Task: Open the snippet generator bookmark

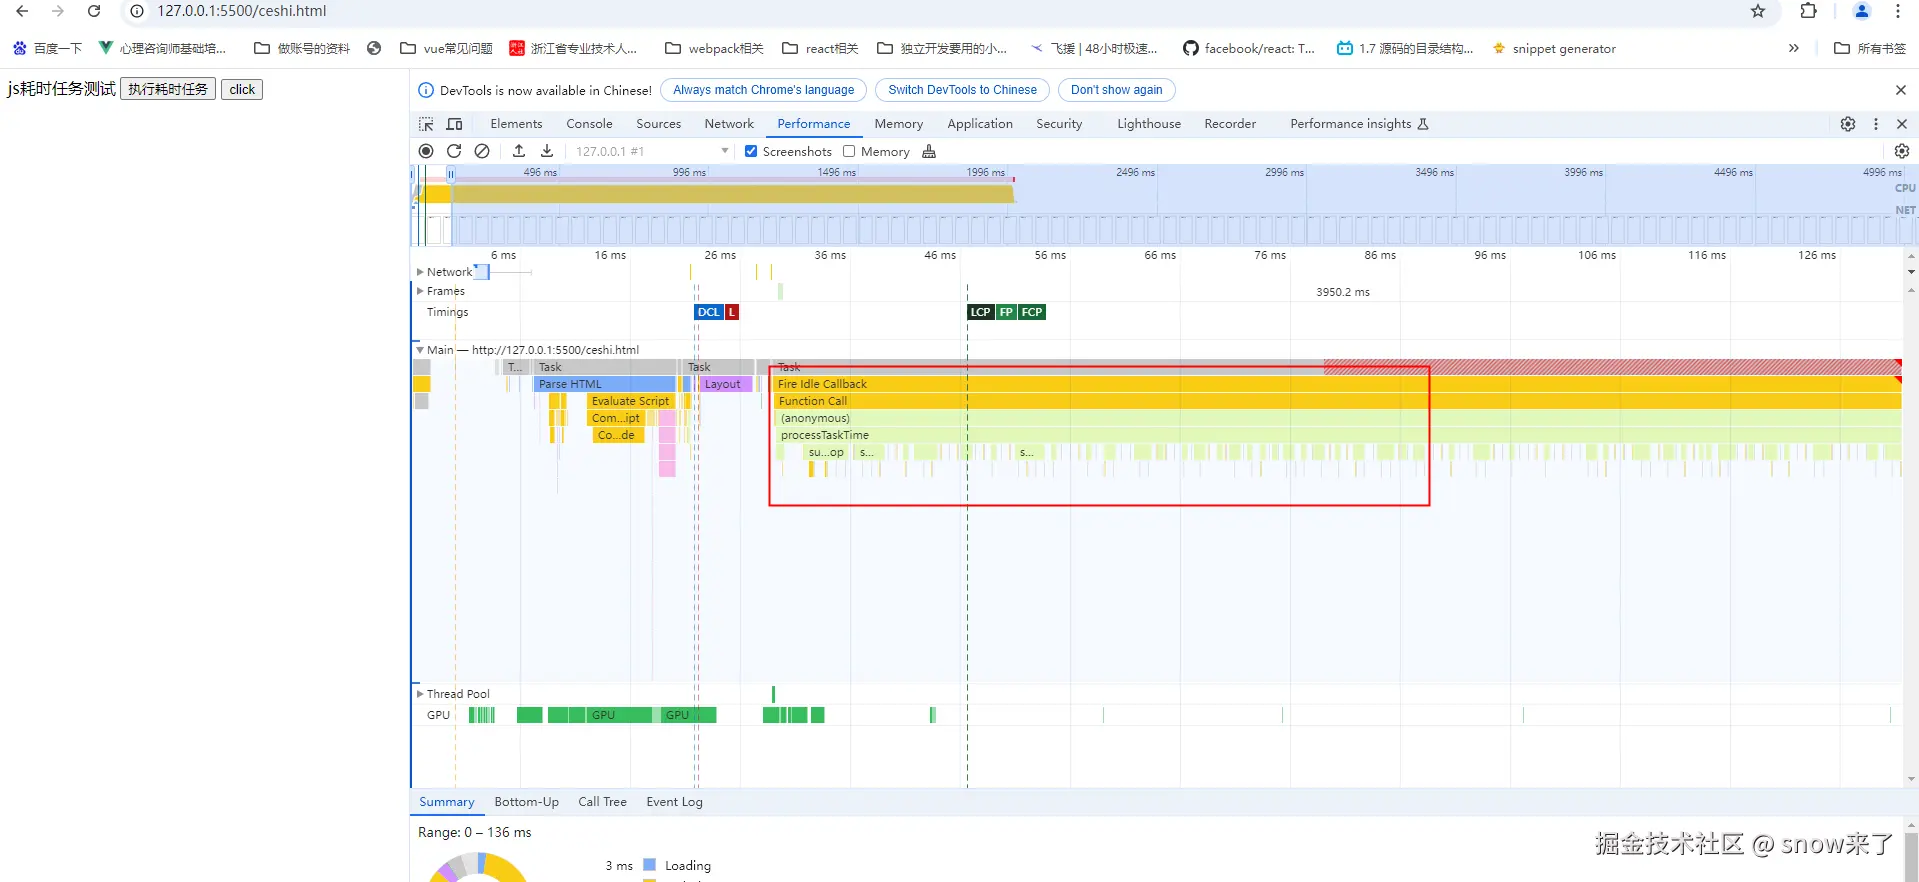Action: click(x=1553, y=48)
